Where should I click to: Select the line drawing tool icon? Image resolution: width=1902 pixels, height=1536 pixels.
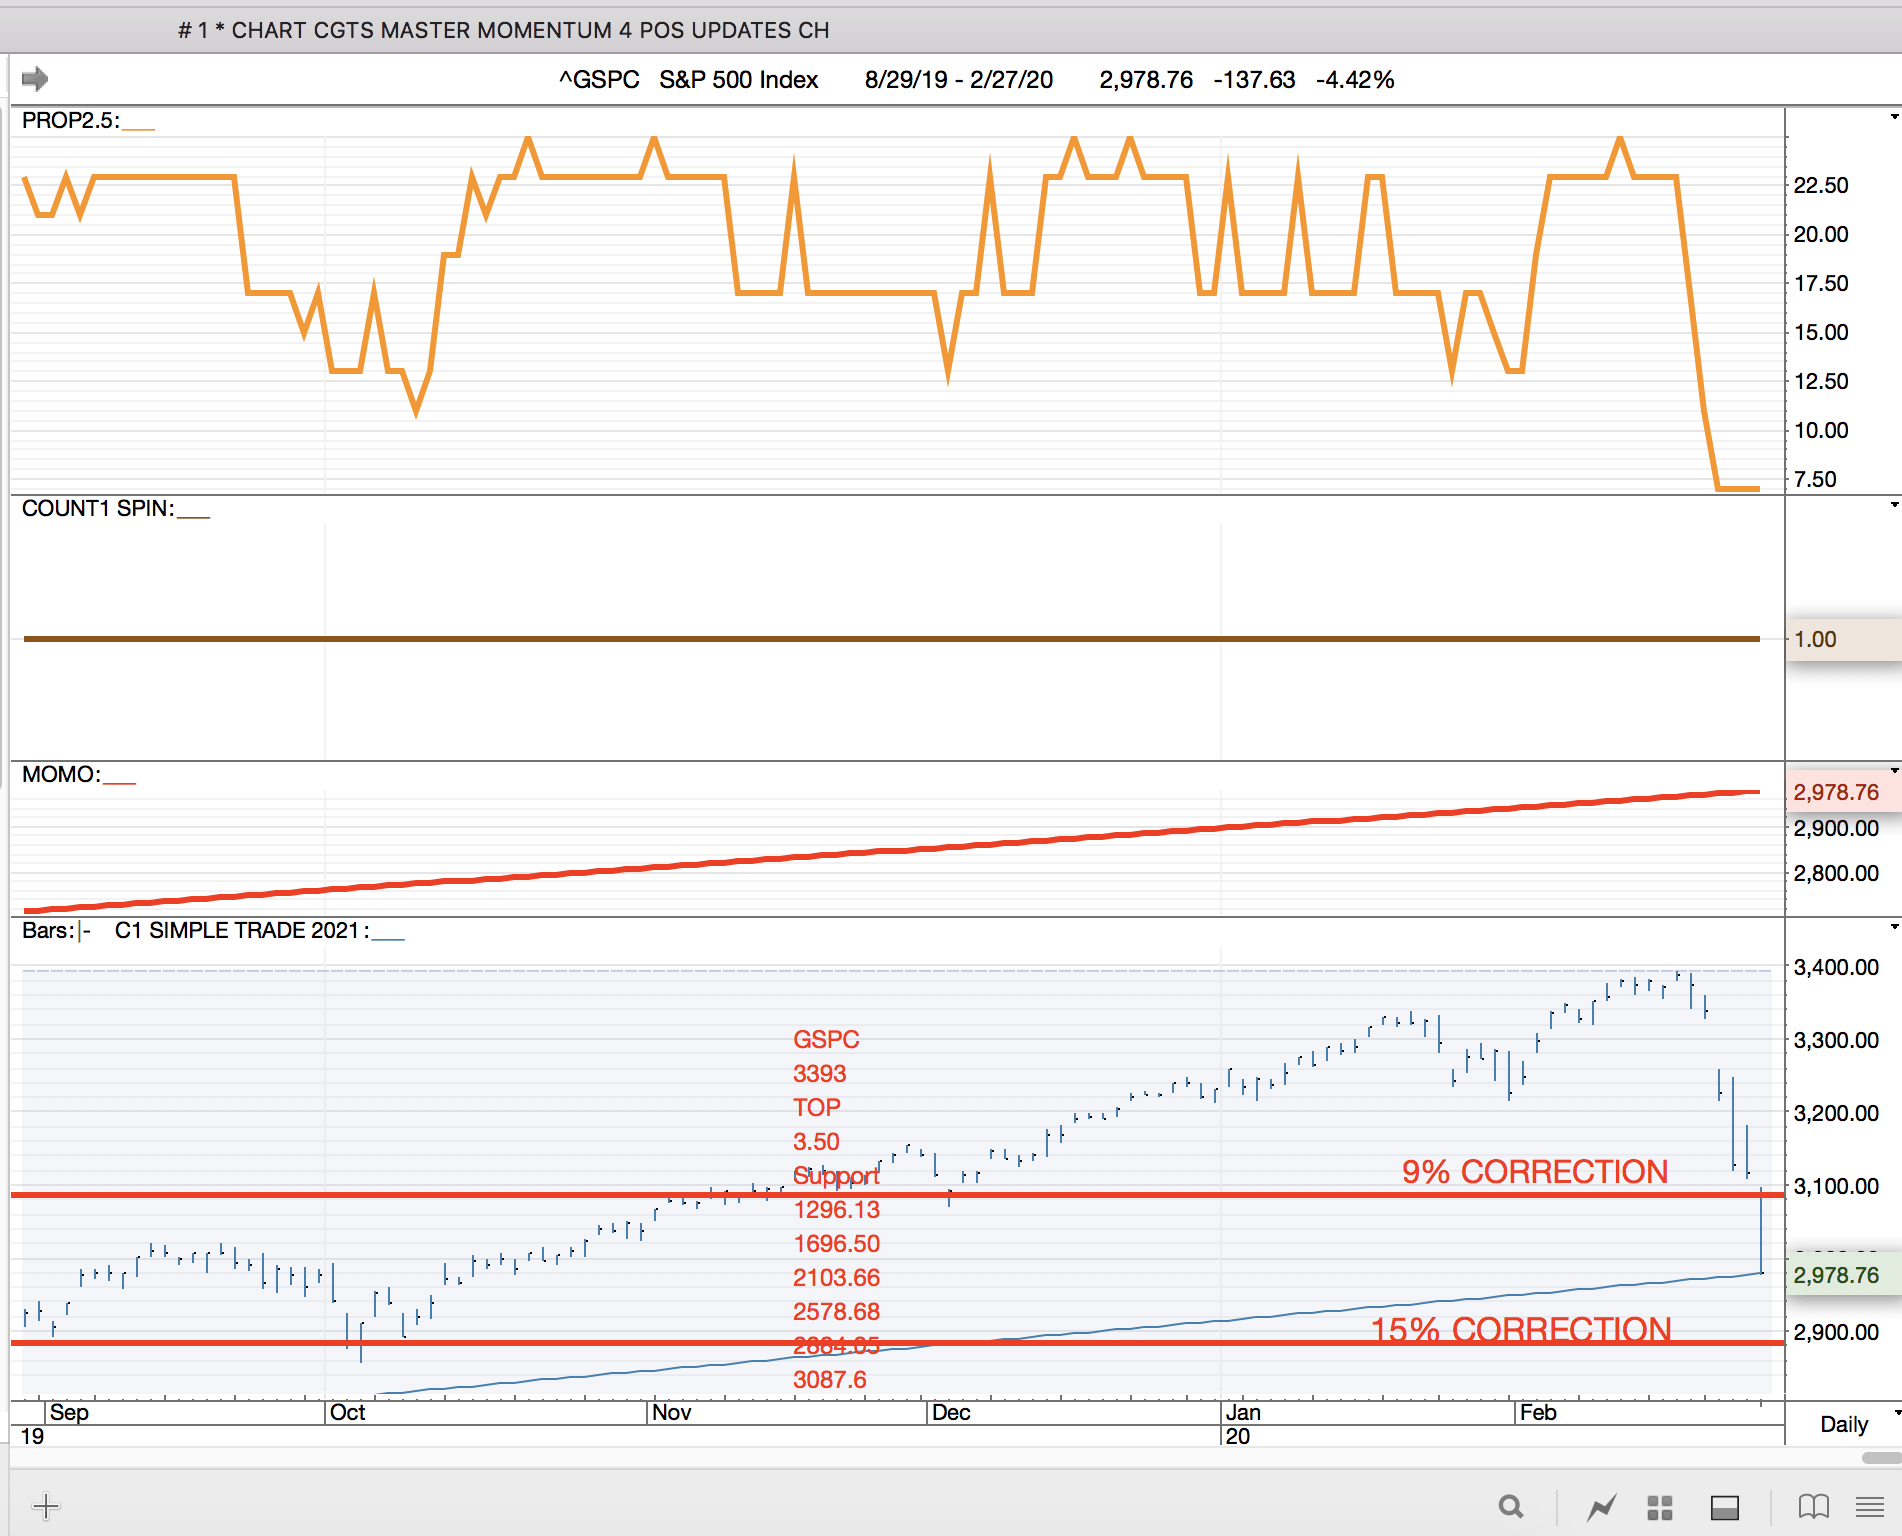point(1601,1507)
